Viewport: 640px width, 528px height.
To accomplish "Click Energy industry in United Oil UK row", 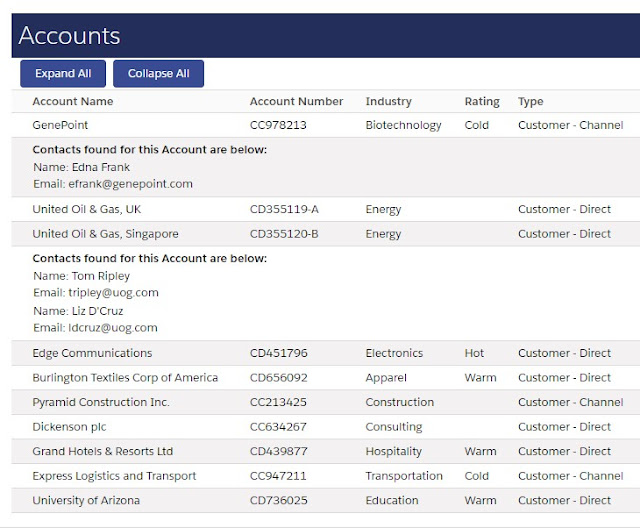I will [383, 210].
